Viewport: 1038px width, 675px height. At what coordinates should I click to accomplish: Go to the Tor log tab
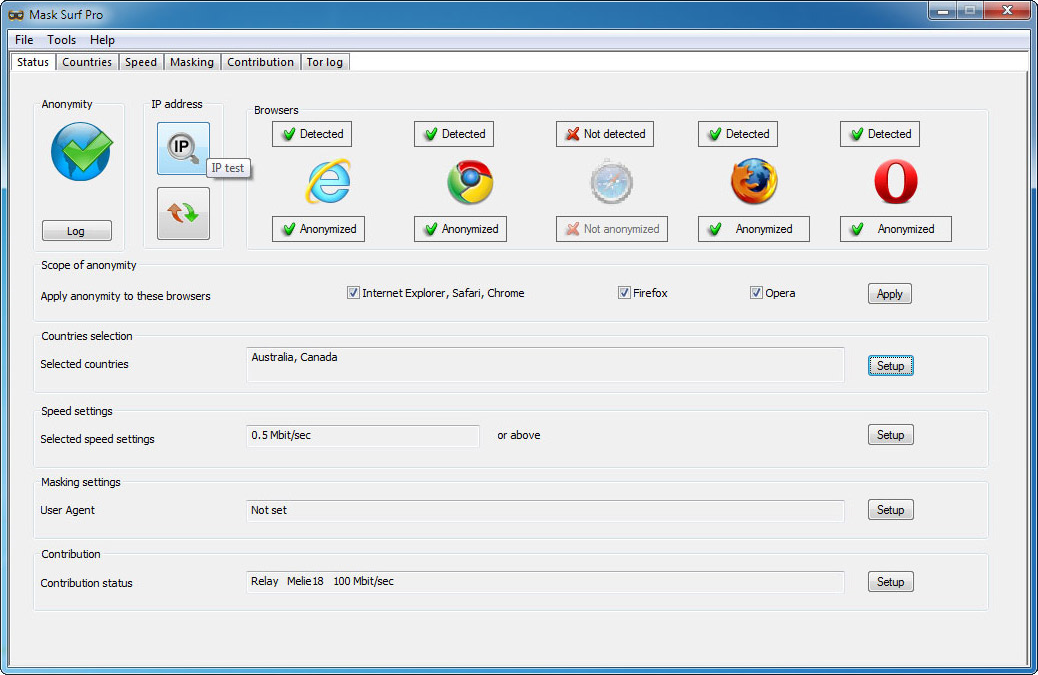(x=324, y=62)
